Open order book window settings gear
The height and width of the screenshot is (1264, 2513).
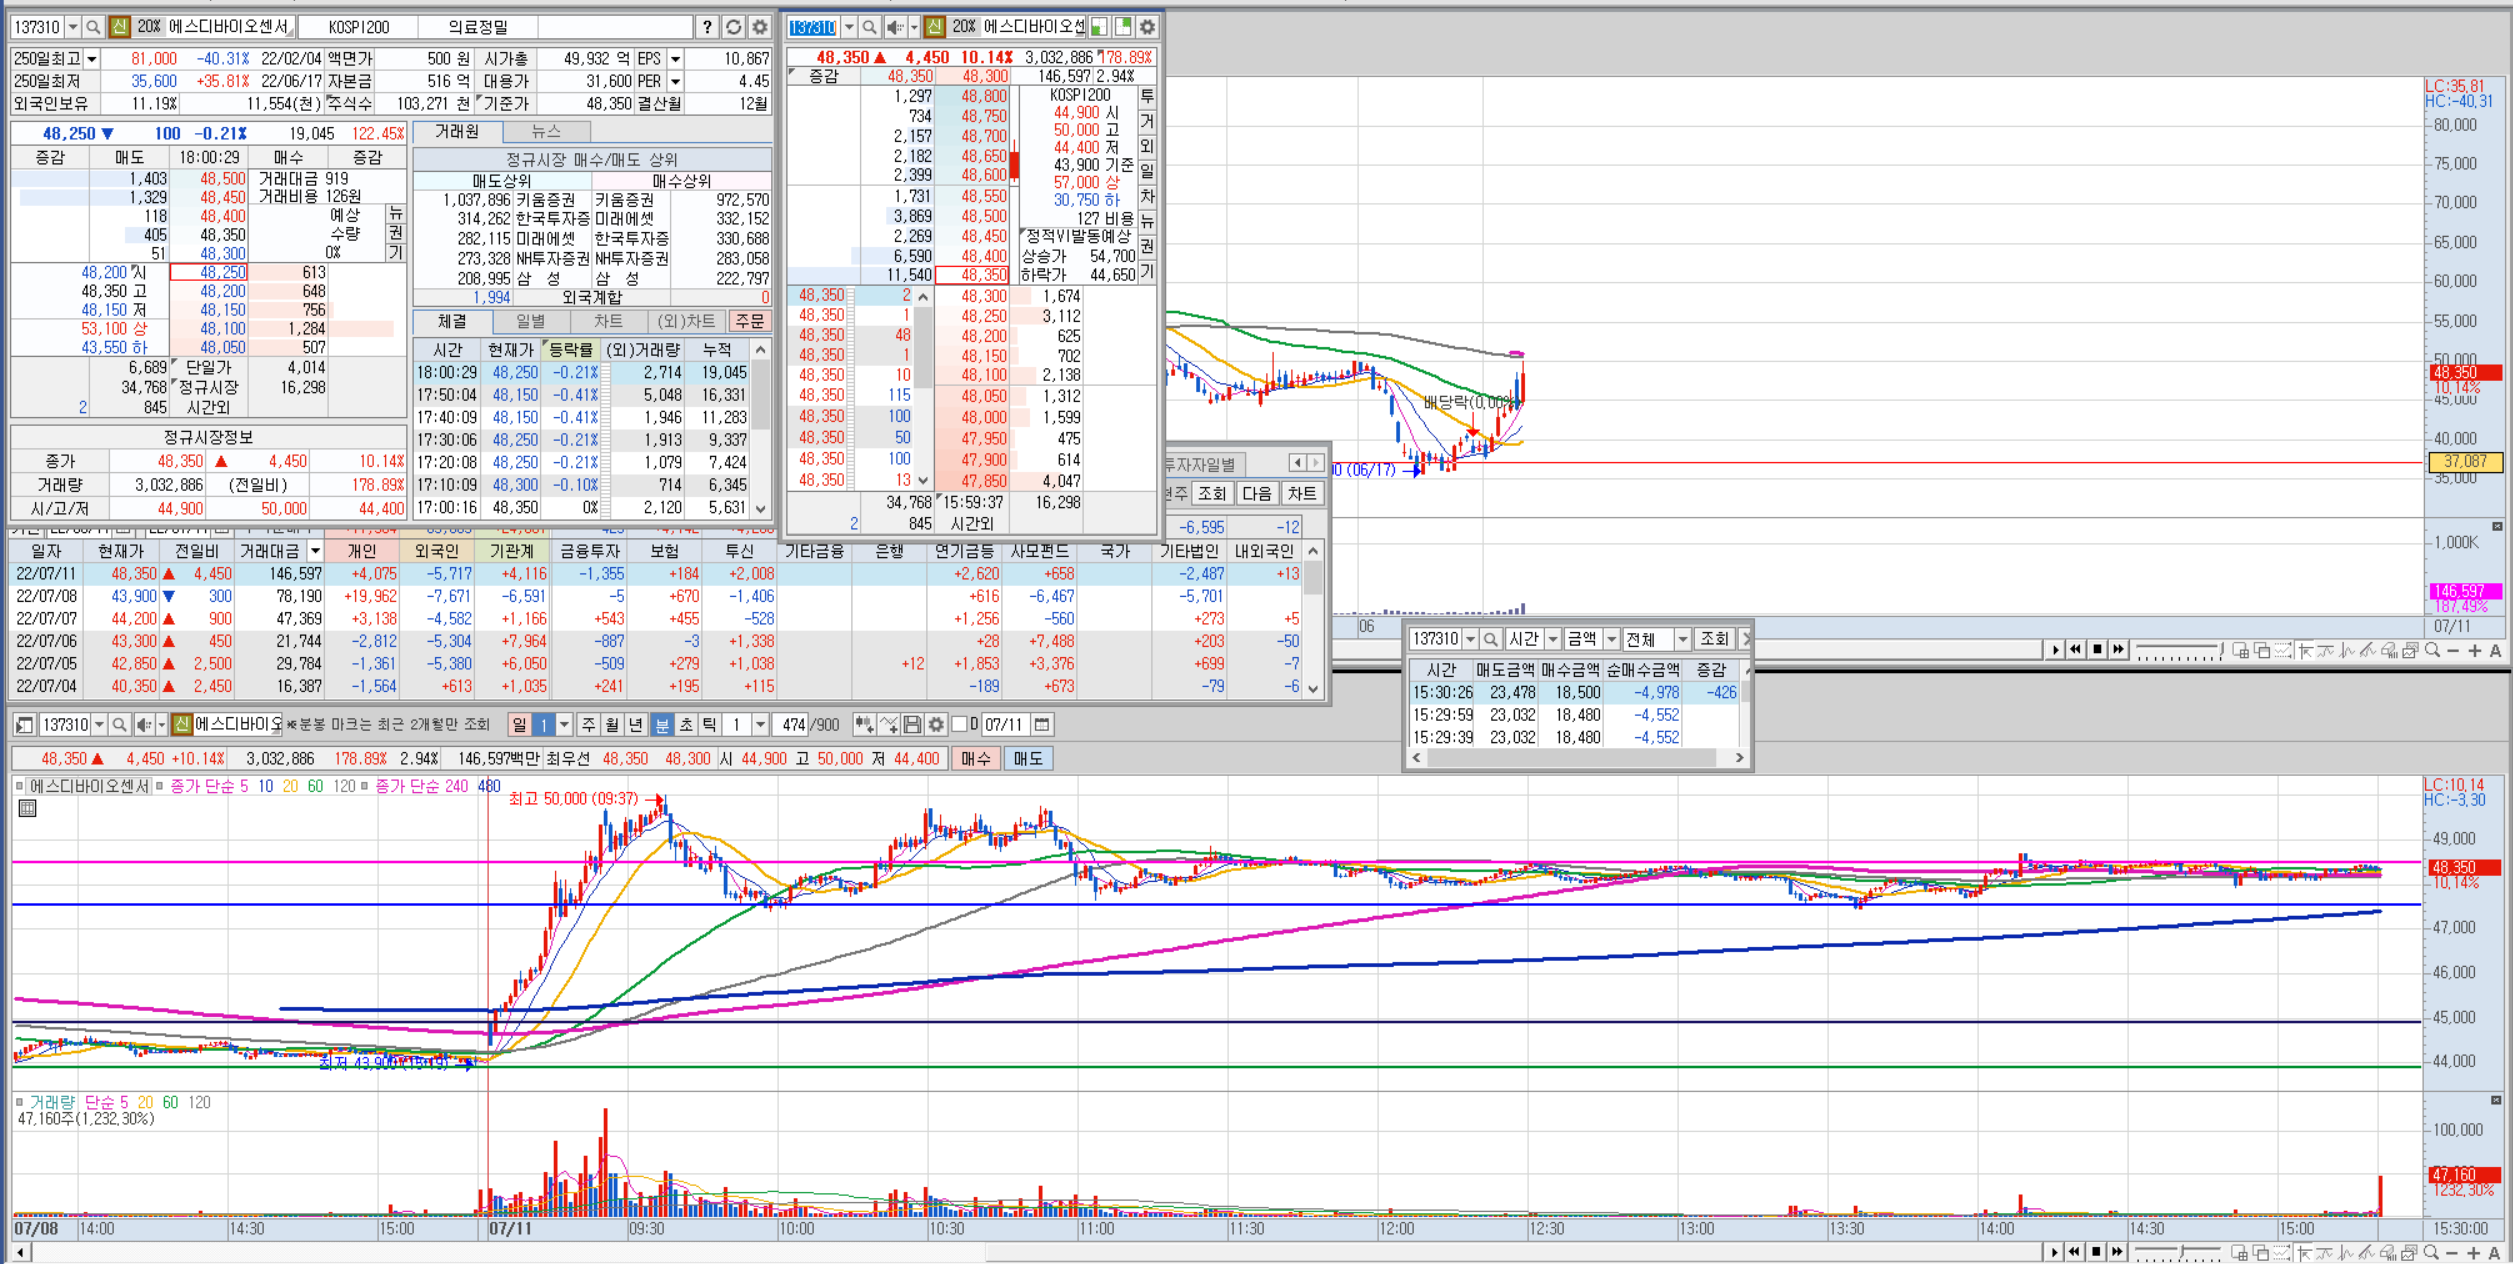point(1148,27)
